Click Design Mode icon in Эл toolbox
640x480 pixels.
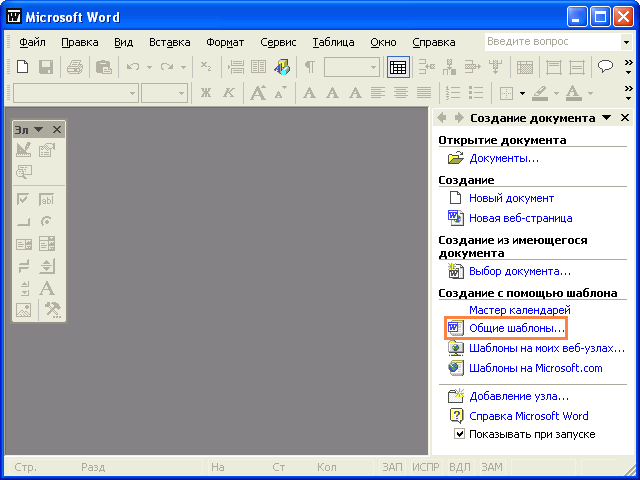point(24,149)
